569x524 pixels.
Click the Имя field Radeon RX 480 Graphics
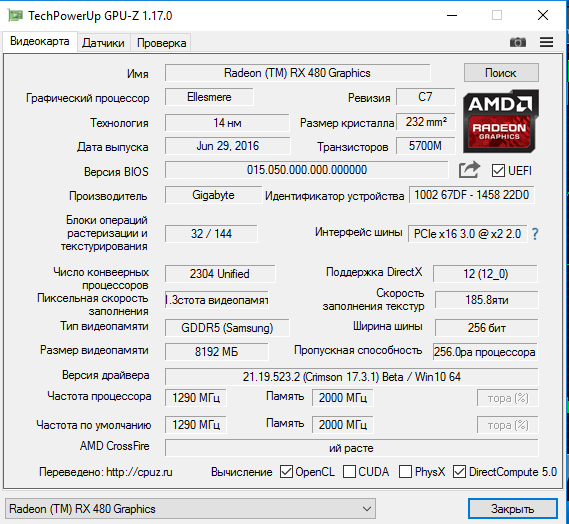pyautogui.click(x=298, y=73)
